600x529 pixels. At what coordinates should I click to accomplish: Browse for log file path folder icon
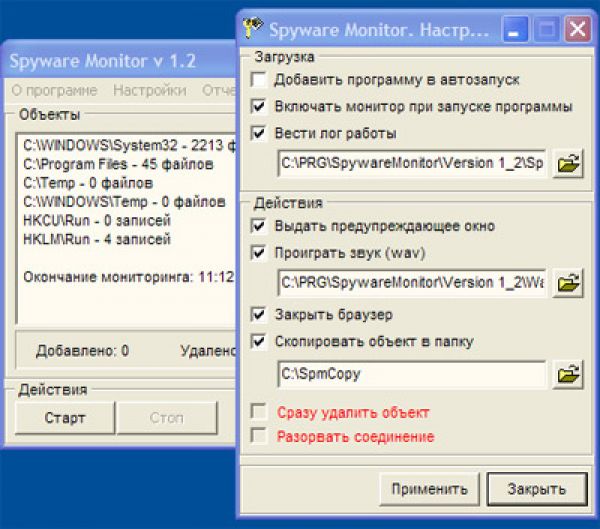coord(568,164)
